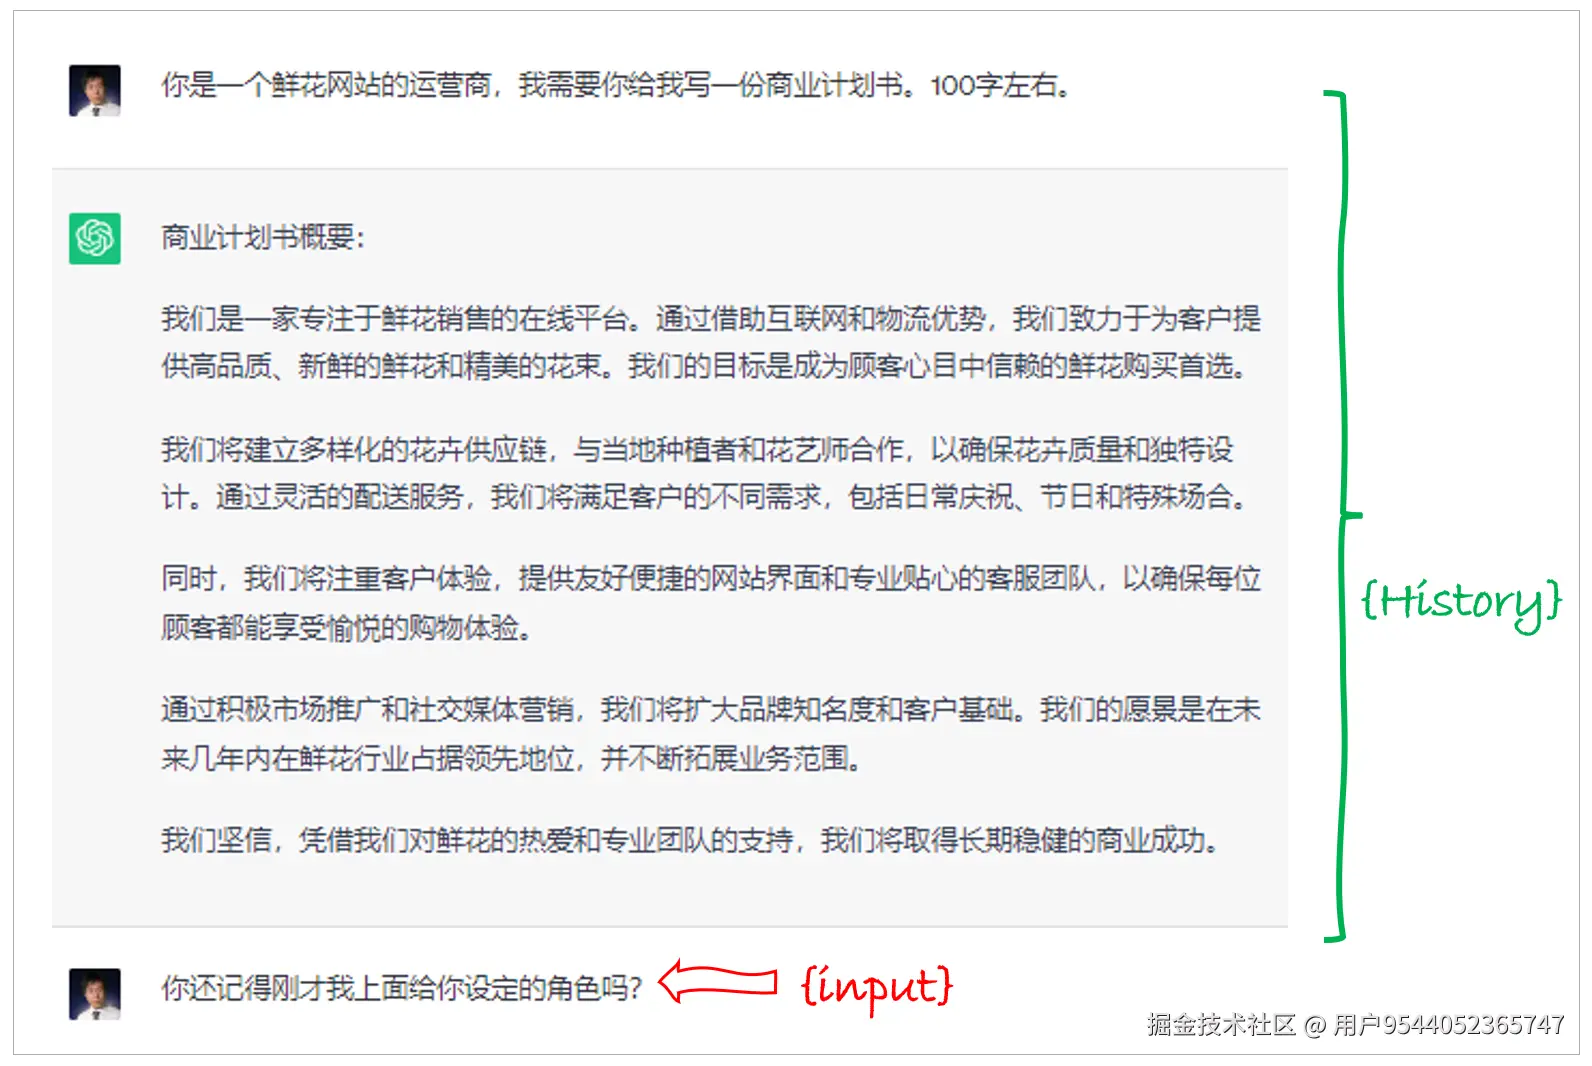Viewport: 1592px width, 1066px height.
Task: Click the paragraph starting 通过积极市场推广
Action: pyautogui.click(x=711, y=734)
